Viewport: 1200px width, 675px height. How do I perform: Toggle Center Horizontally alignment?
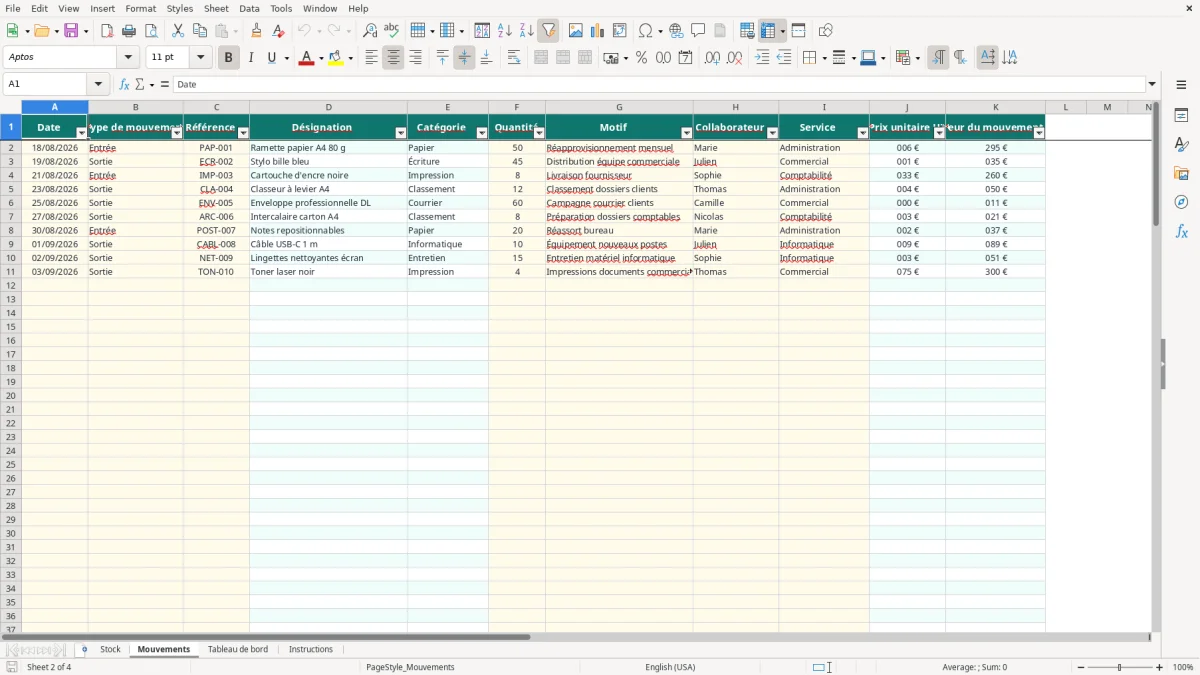[x=393, y=58]
